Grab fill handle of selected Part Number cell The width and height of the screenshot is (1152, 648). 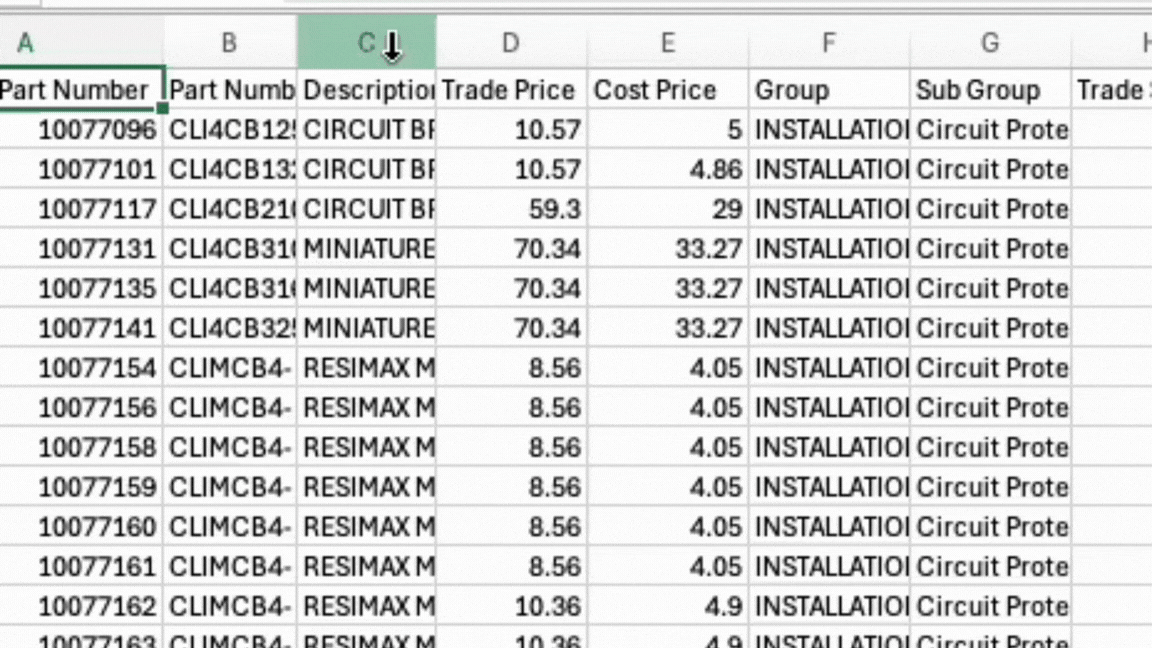coord(162,109)
